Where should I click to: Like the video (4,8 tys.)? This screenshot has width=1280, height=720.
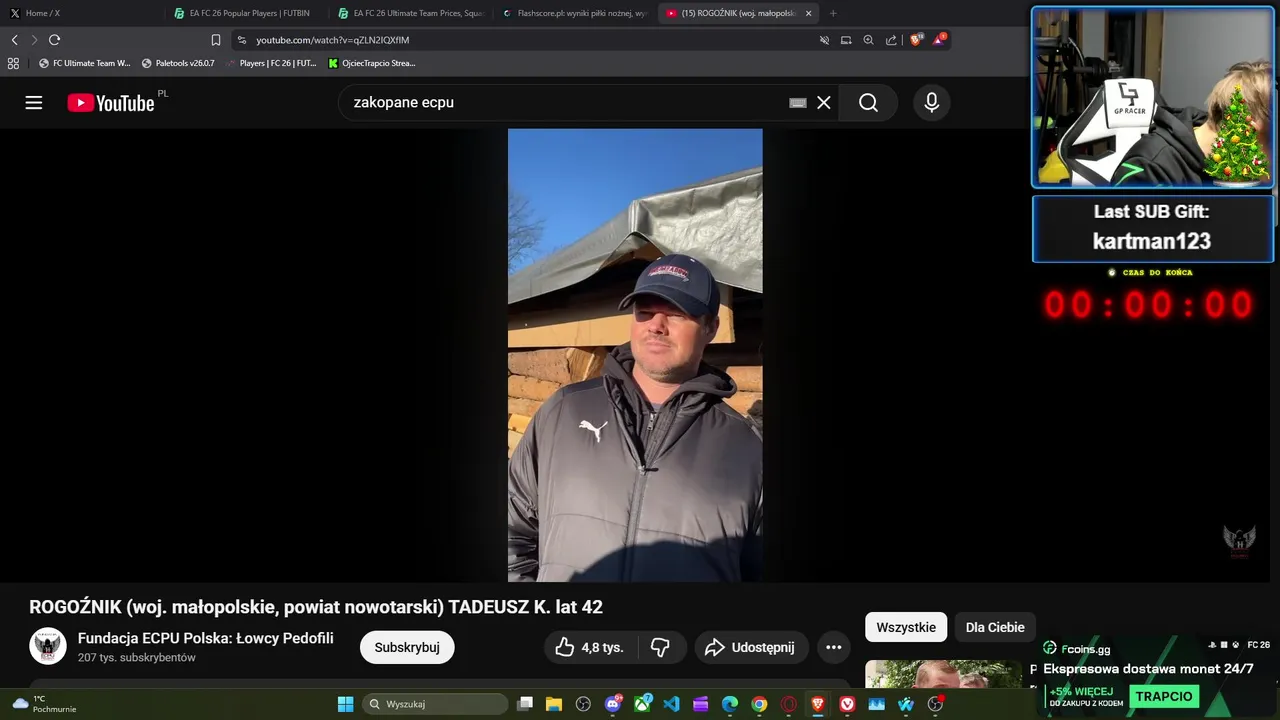tap(589, 647)
